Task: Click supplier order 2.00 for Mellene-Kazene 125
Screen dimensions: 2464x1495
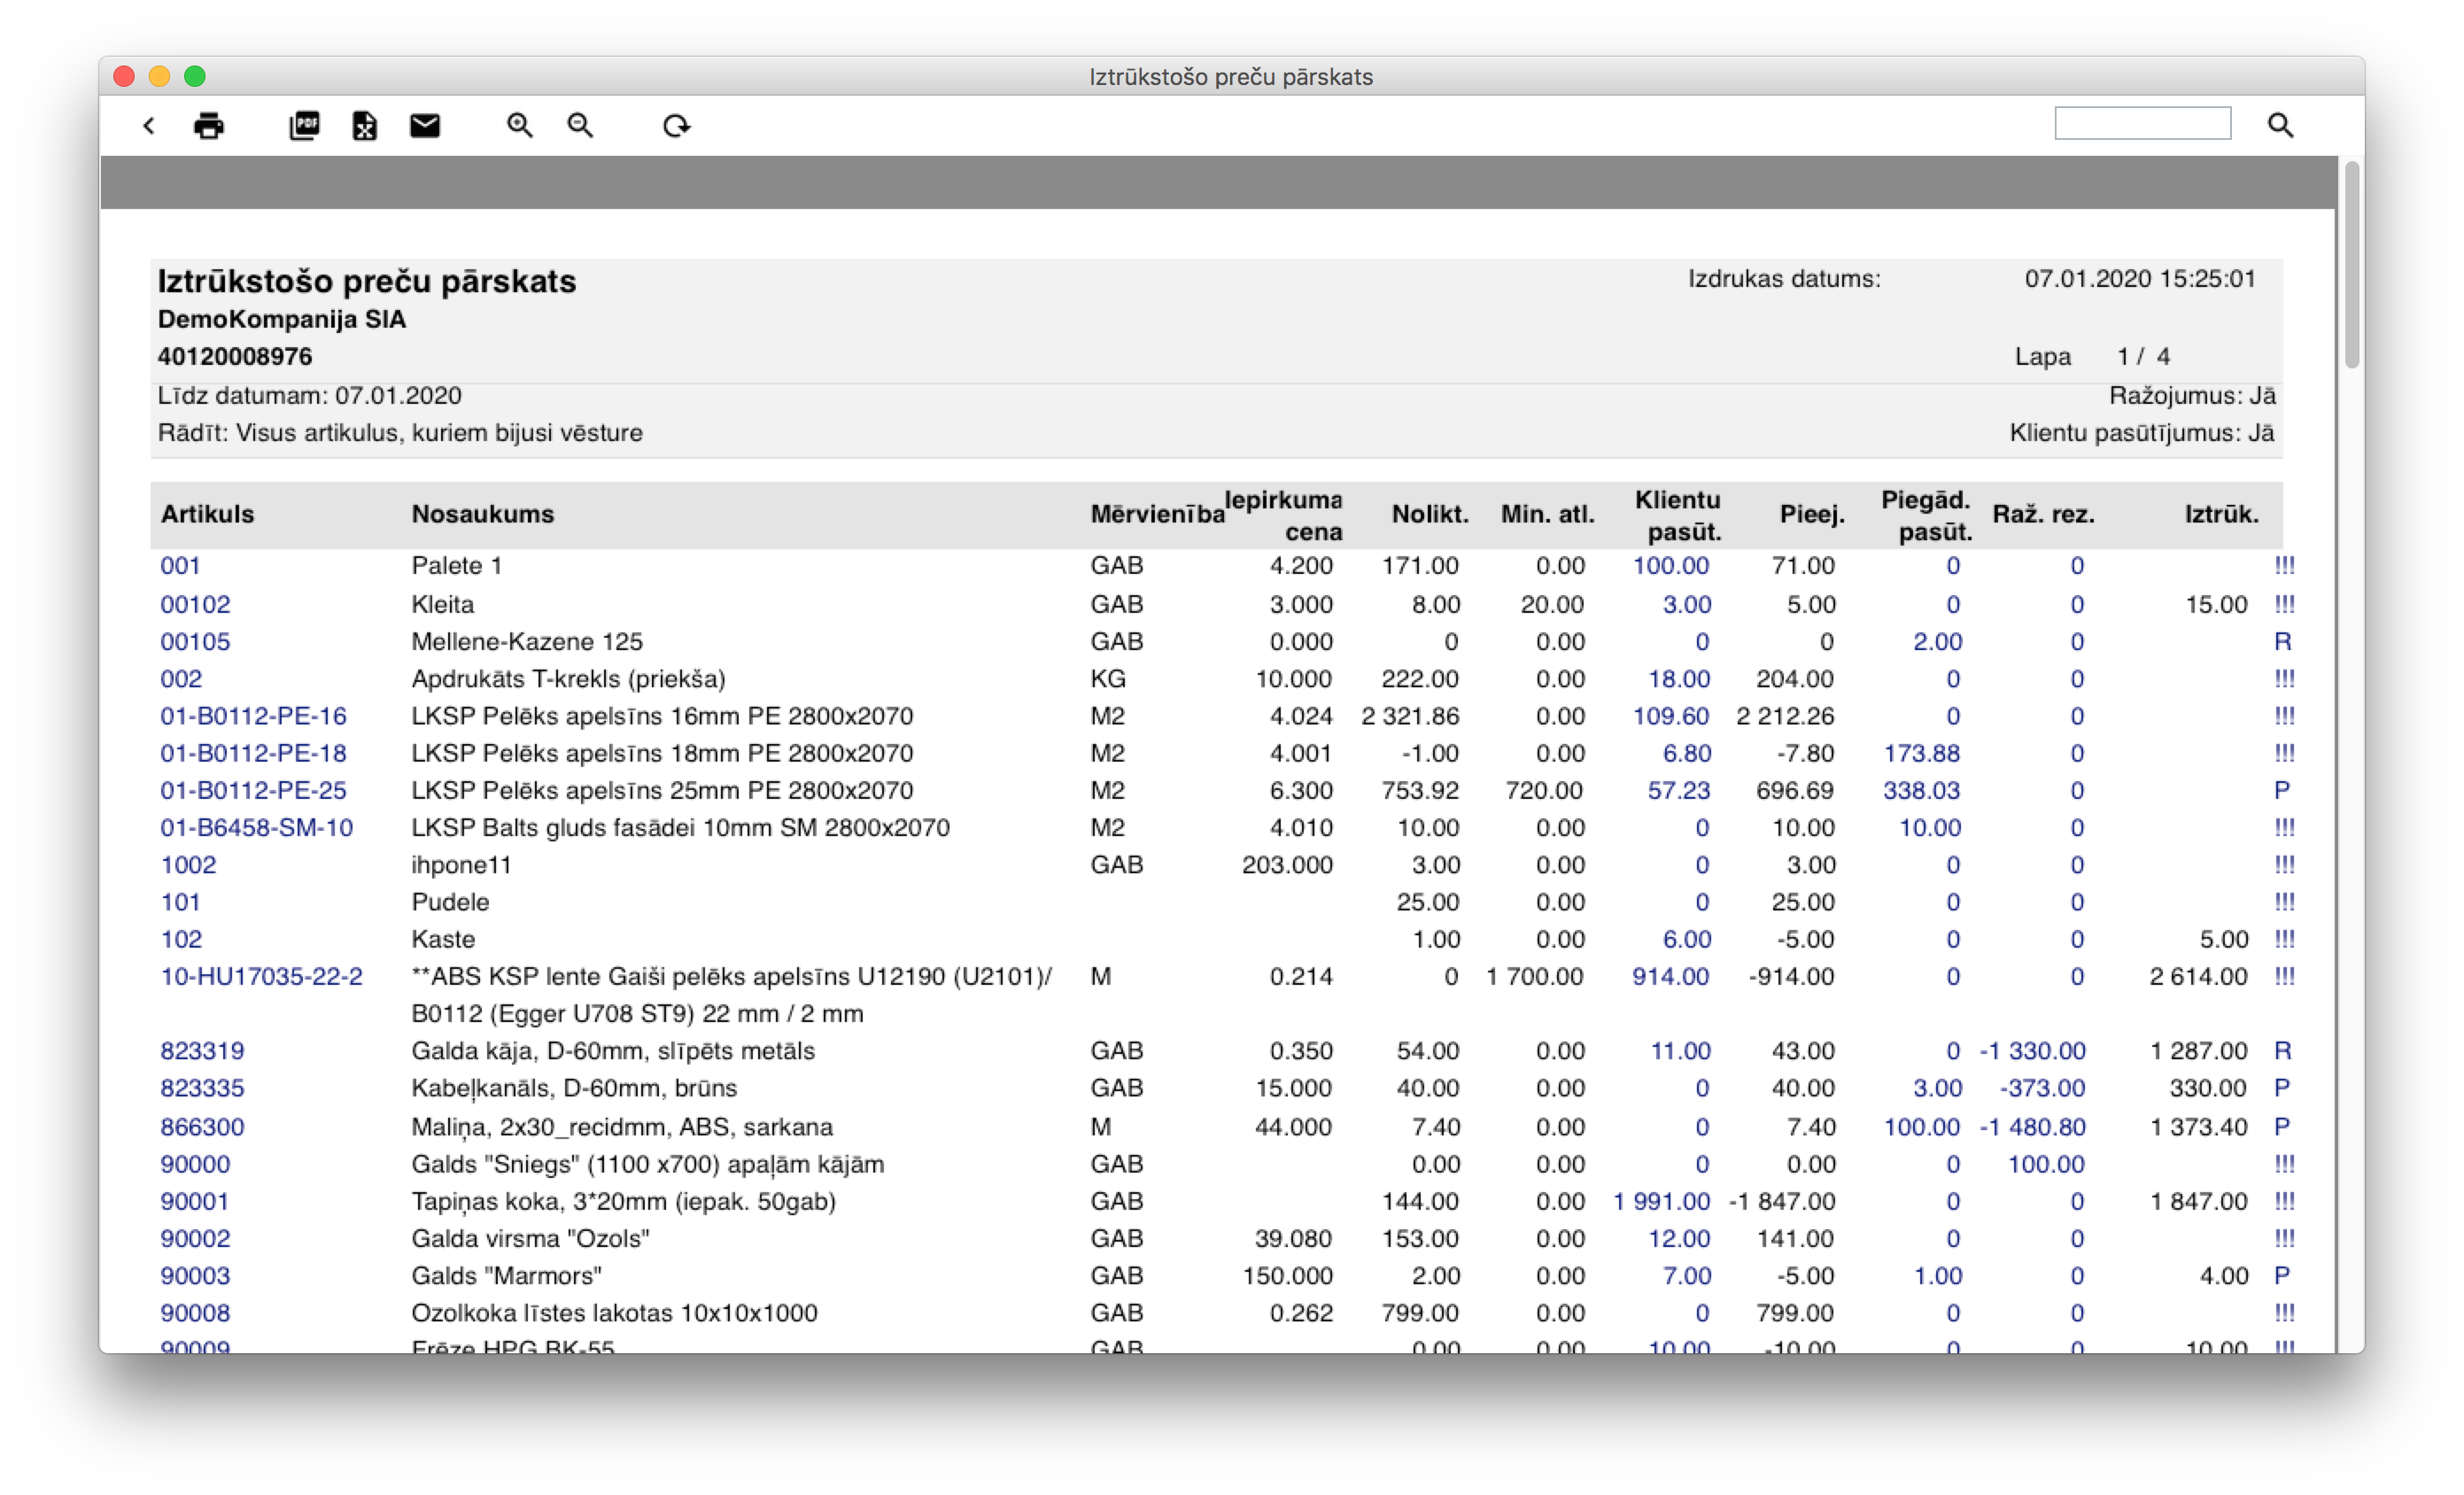Action: pos(1937,642)
